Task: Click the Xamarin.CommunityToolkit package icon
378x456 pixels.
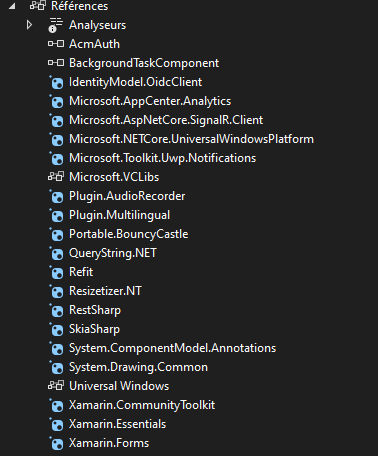Action: pyautogui.click(x=57, y=405)
